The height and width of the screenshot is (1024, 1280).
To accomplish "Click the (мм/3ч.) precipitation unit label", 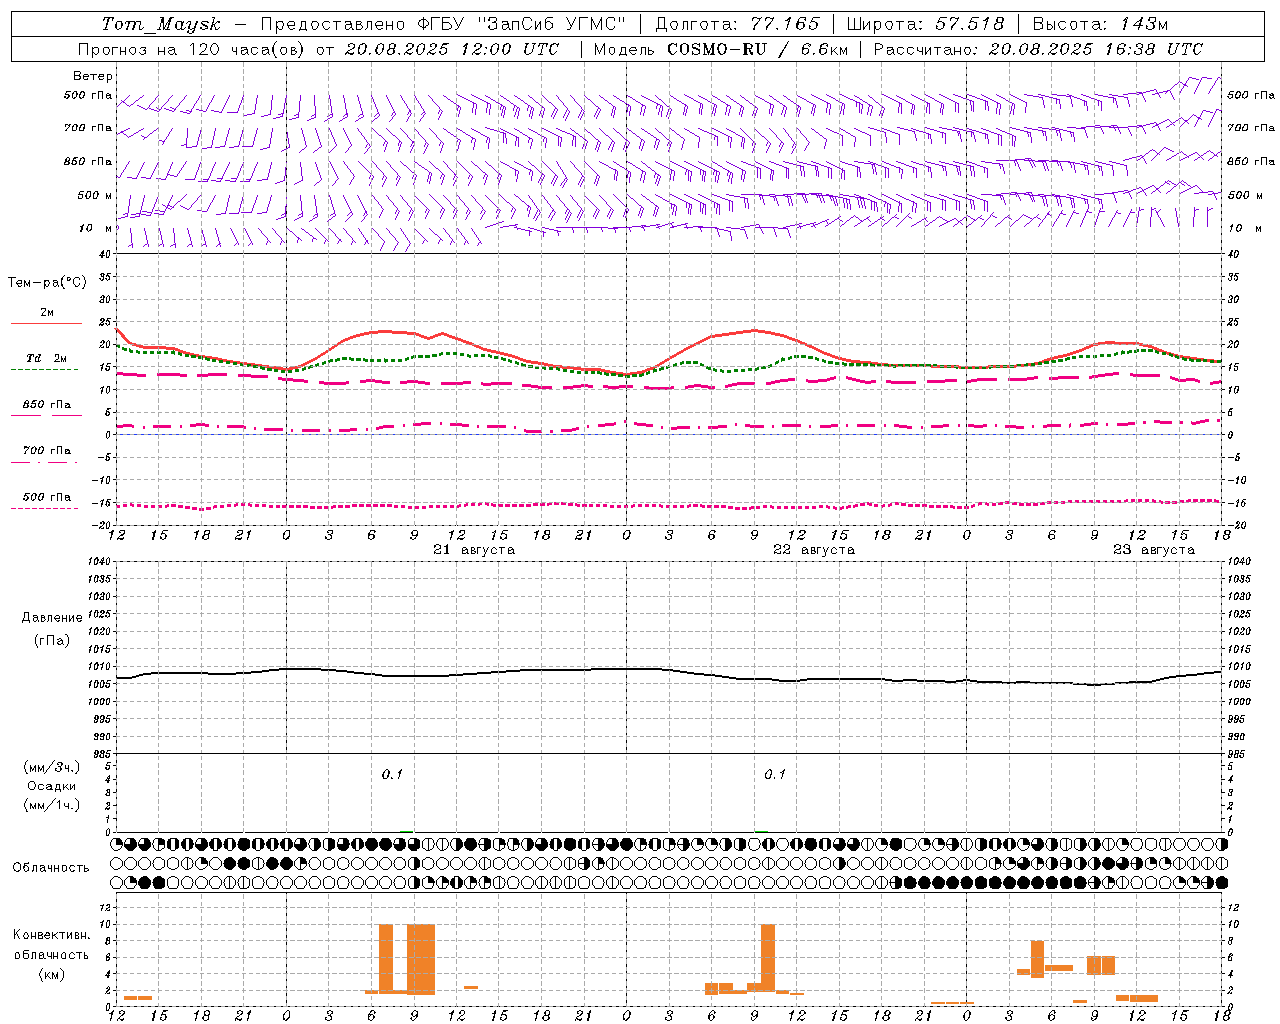I will tap(52, 767).
